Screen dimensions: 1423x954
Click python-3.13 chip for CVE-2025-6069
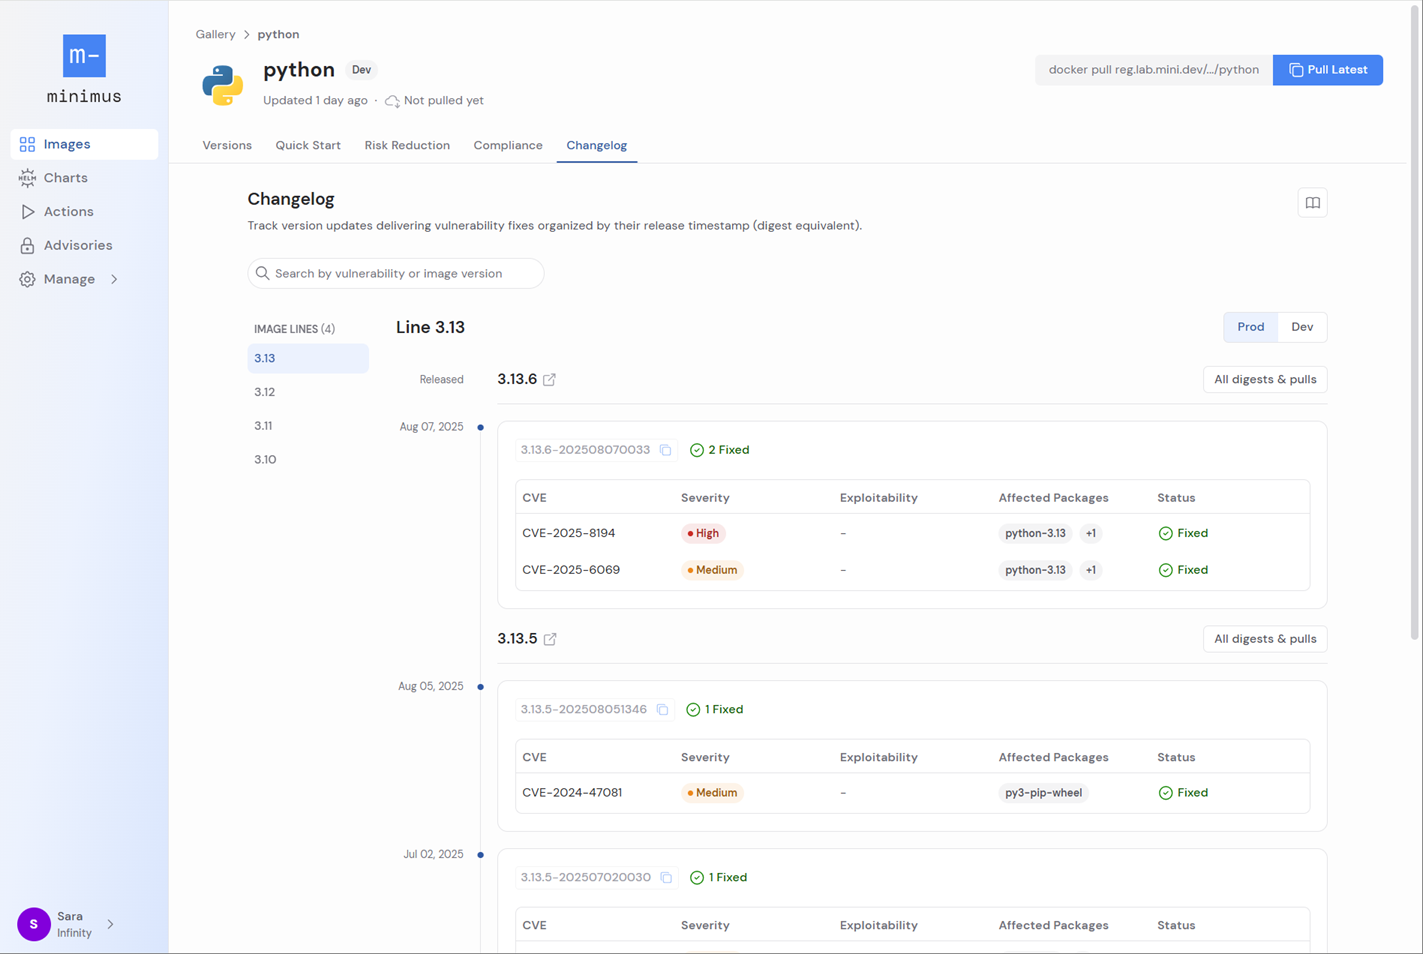click(x=1035, y=570)
